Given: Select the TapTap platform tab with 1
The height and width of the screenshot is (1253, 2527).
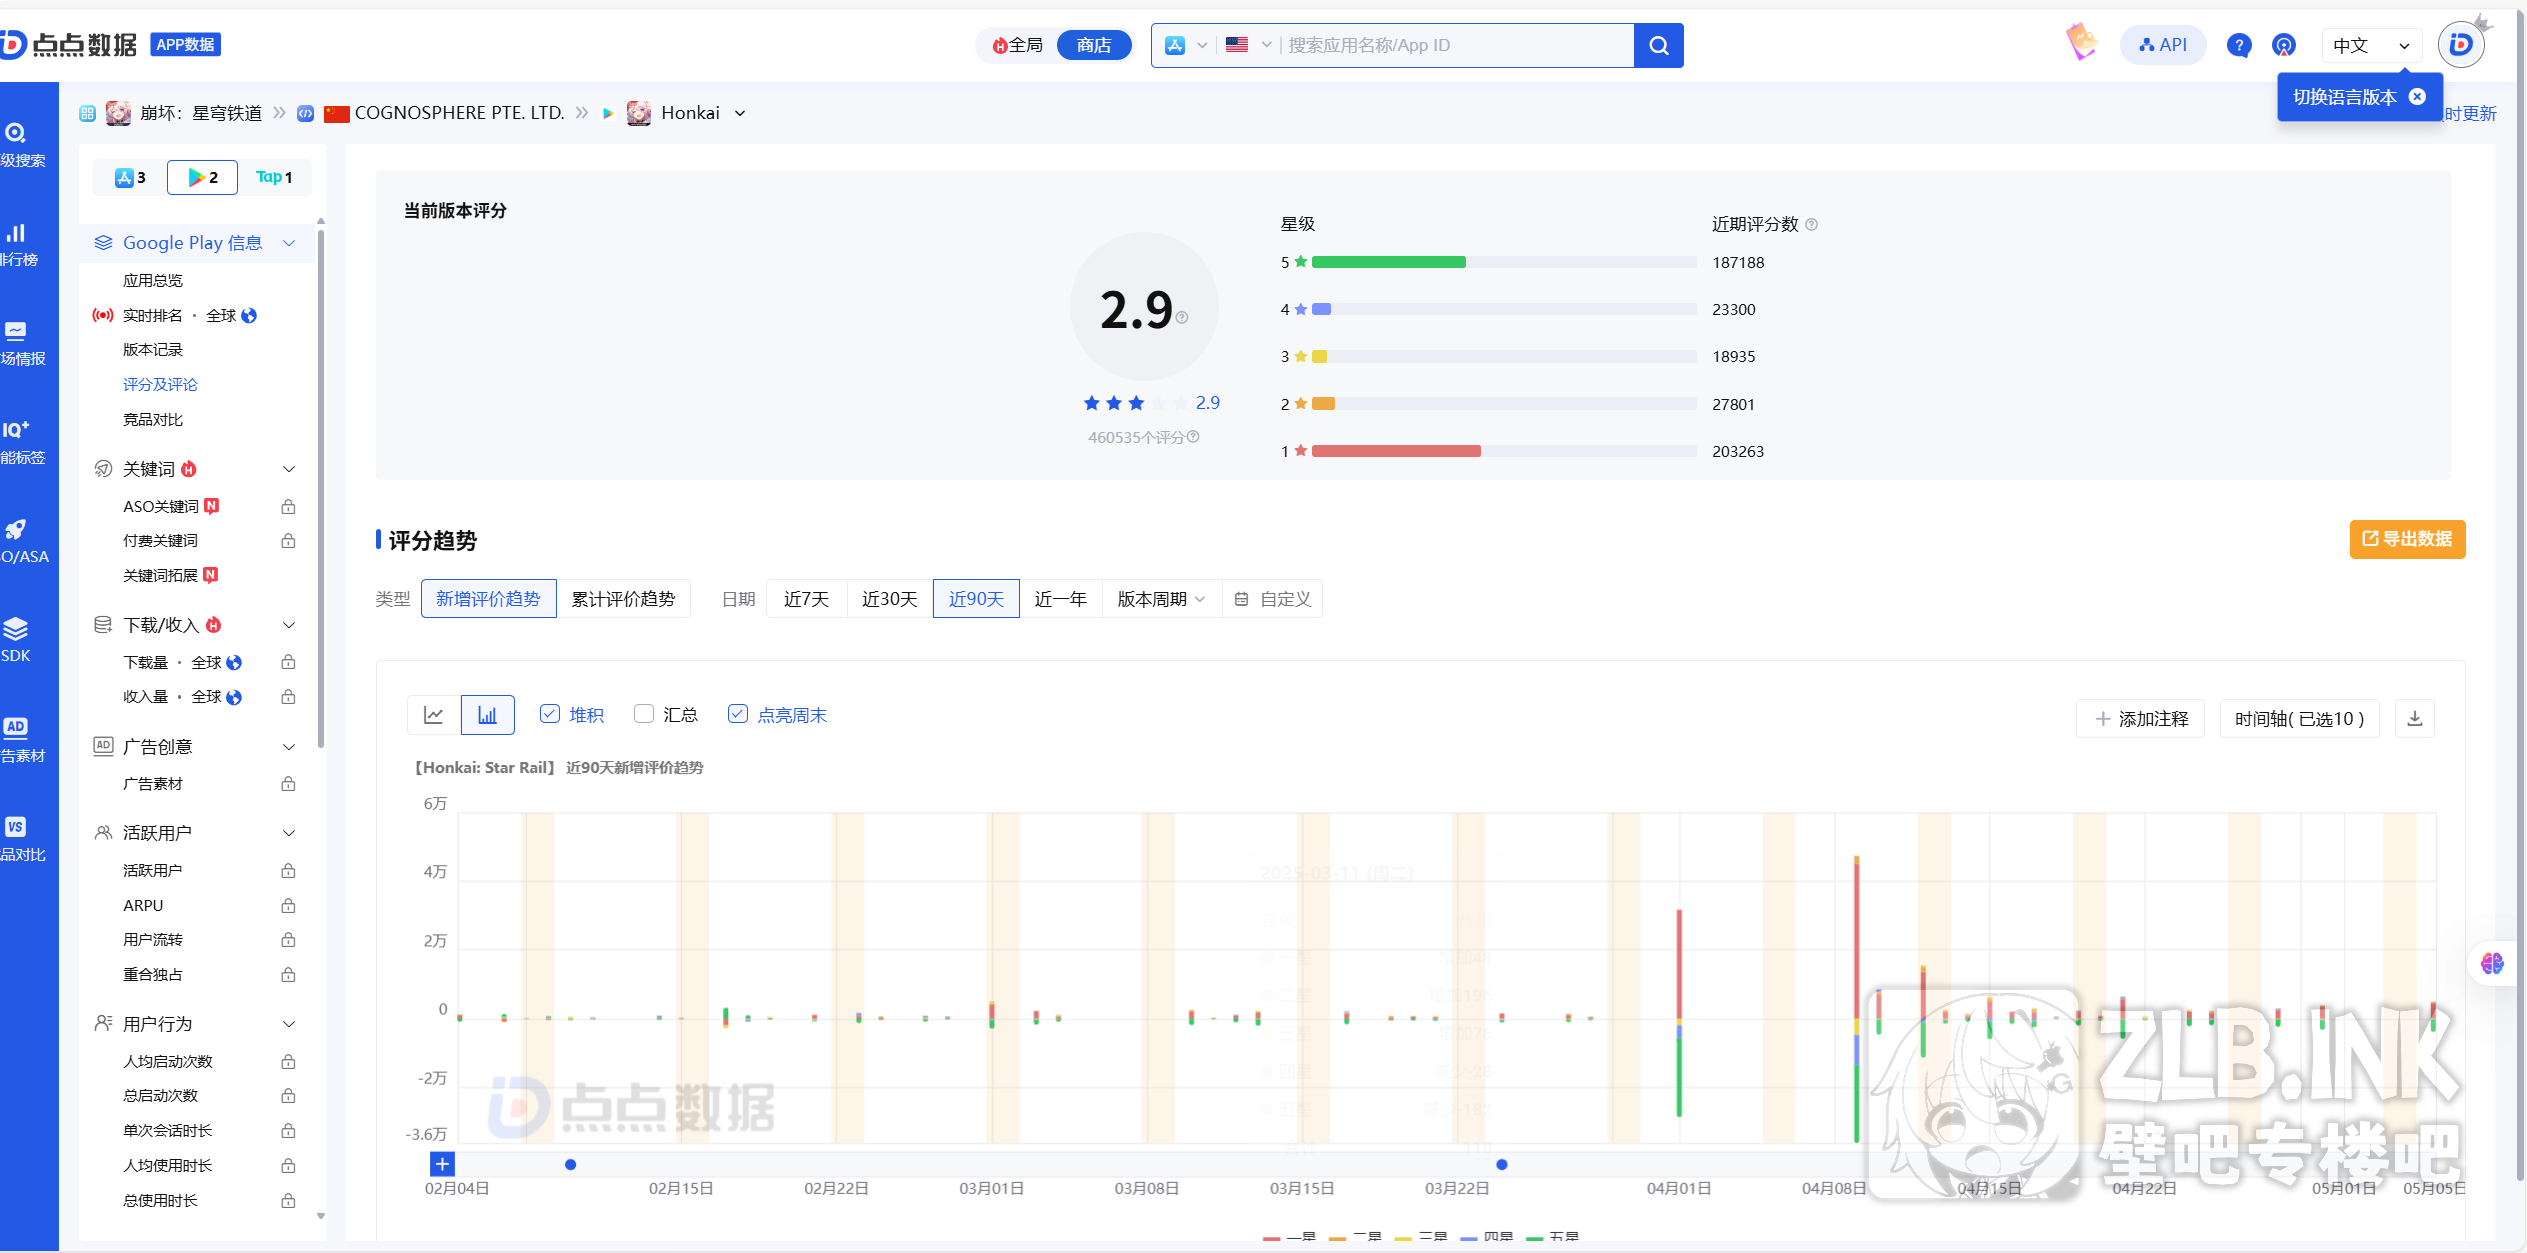Looking at the screenshot, I should pyautogui.click(x=274, y=177).
